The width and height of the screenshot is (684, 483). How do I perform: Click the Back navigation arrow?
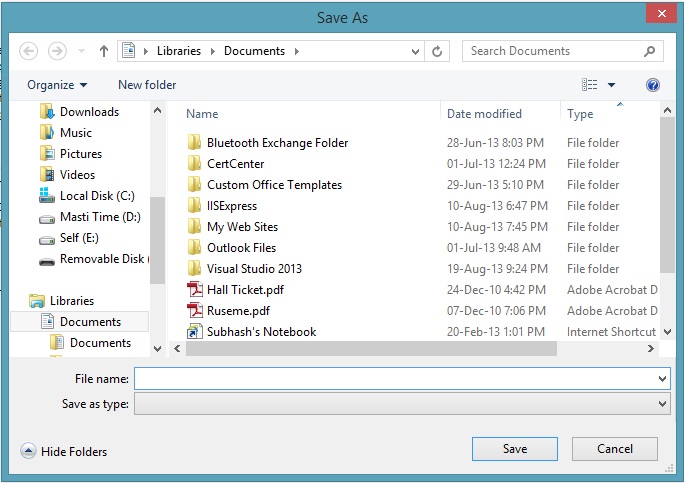point(29,51)
